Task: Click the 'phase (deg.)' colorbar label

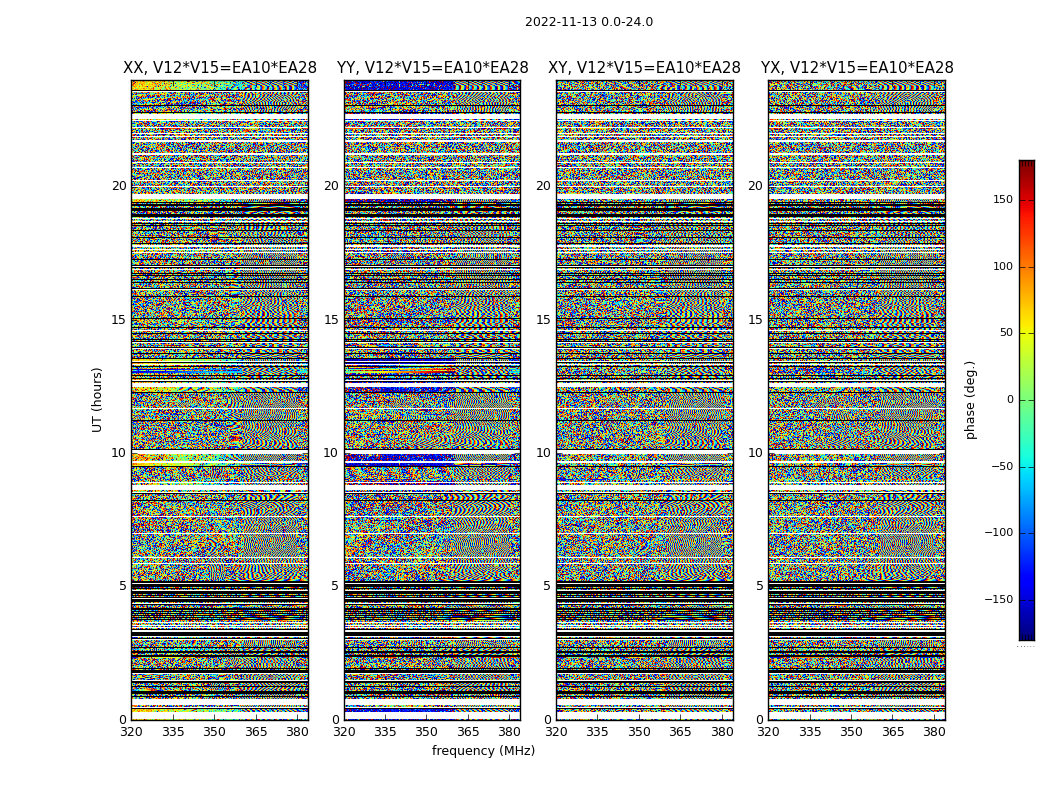Action: 970,400
